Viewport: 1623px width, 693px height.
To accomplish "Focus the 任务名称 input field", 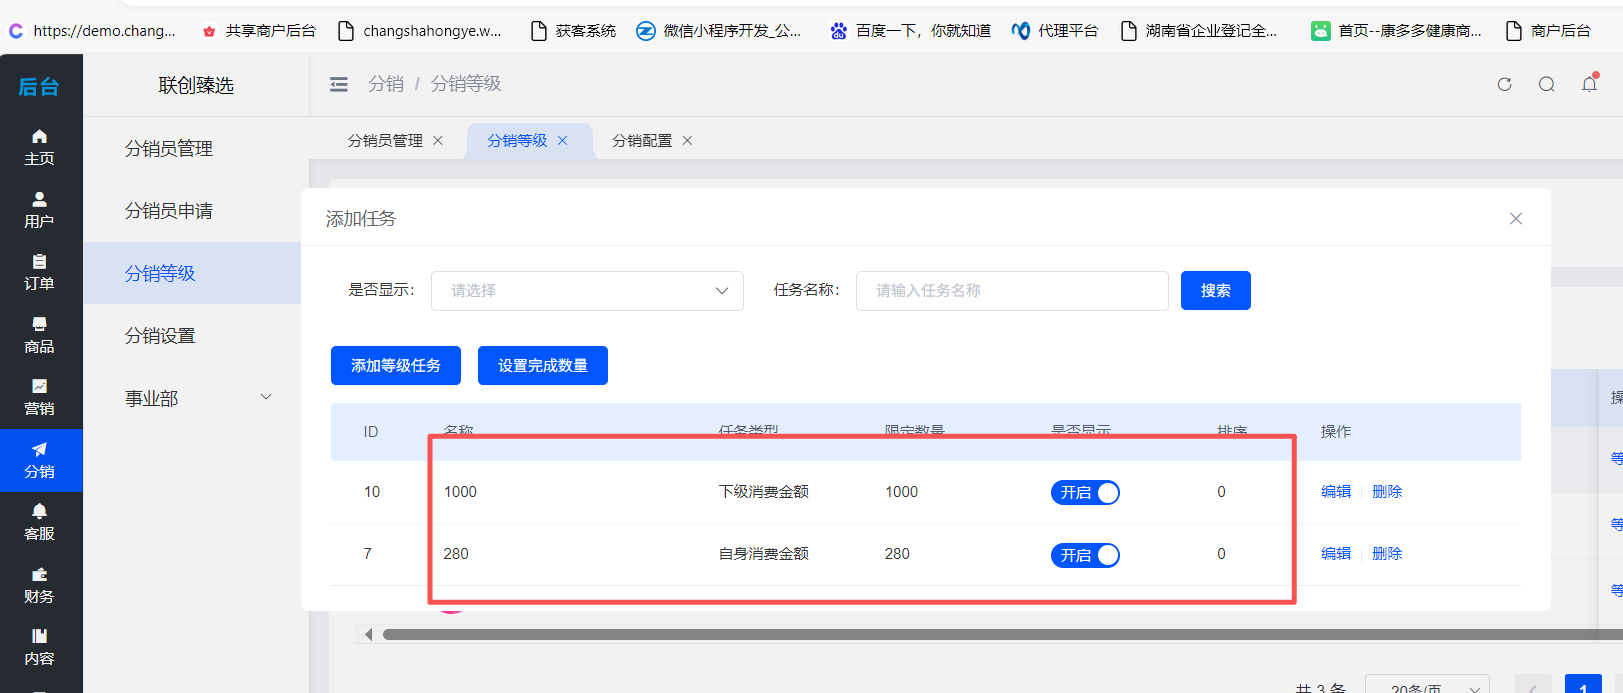I will 1011,291.
